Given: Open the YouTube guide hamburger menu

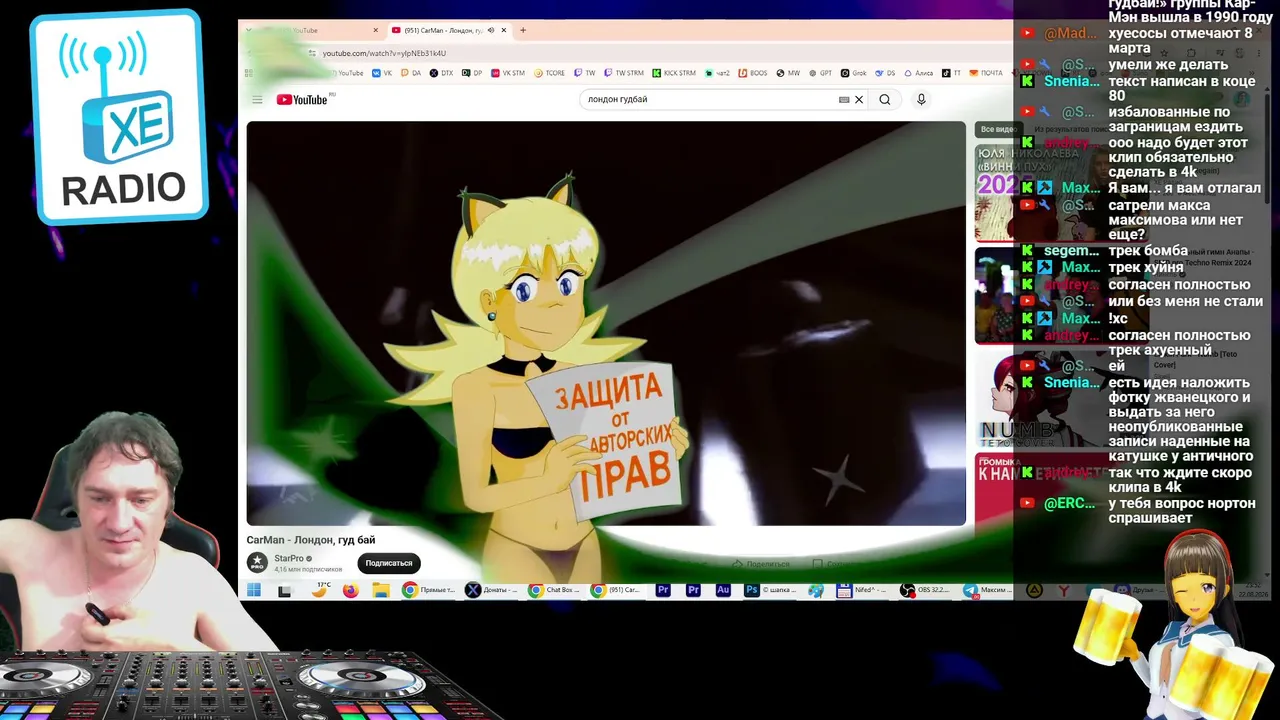Looking at the screenshot, I should point(257,100).
